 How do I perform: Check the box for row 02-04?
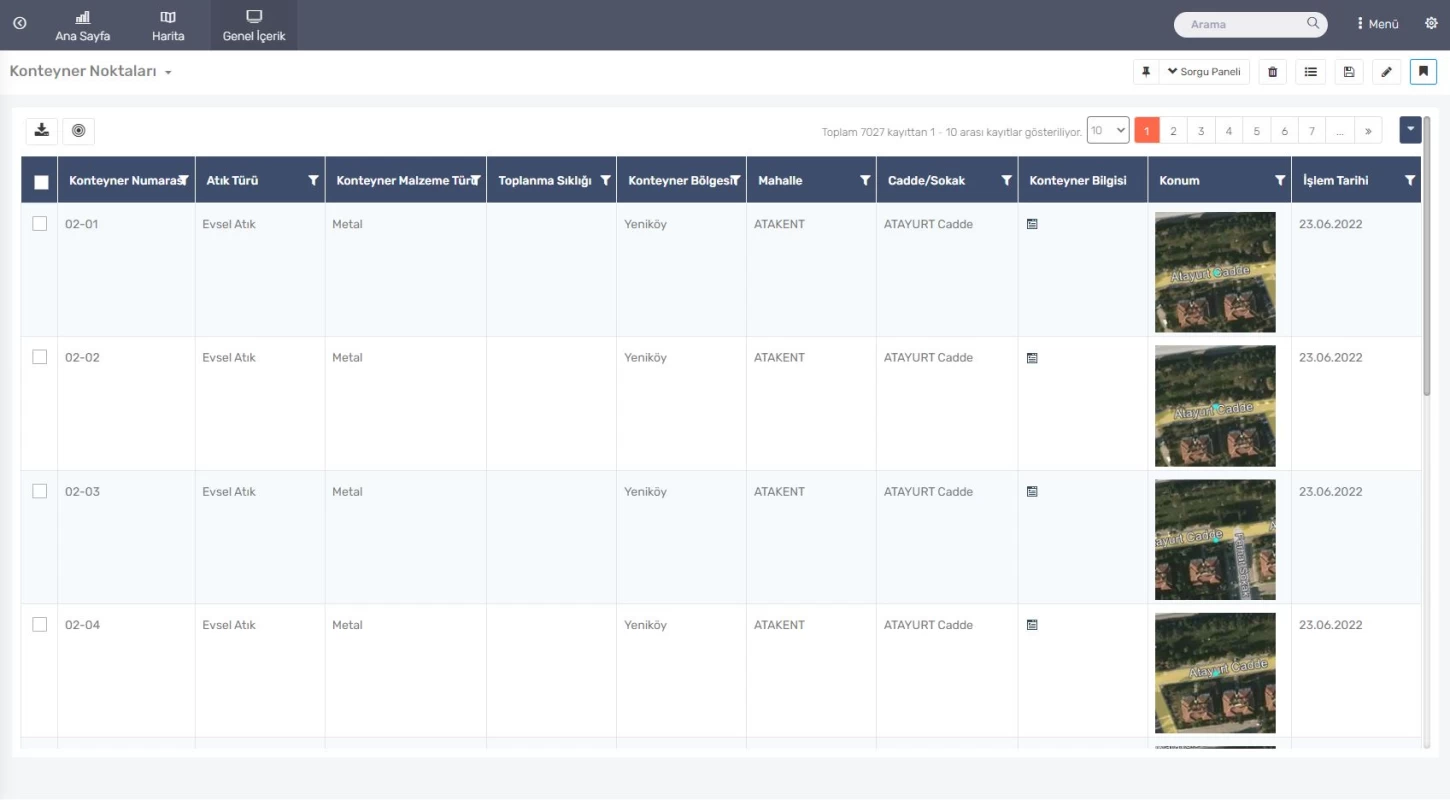pyautogui.click(x=40, y=624)
